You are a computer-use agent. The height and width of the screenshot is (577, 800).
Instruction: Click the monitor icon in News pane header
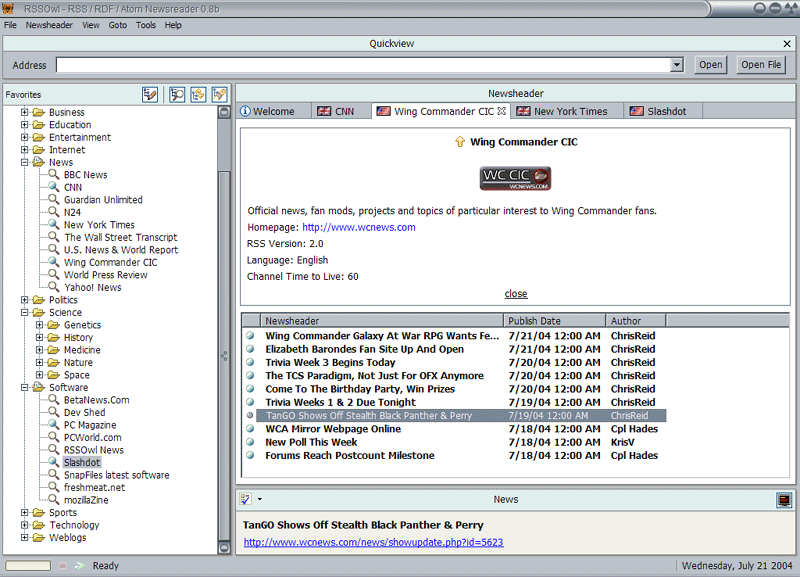pyautogui.click(x=784, y=499)
